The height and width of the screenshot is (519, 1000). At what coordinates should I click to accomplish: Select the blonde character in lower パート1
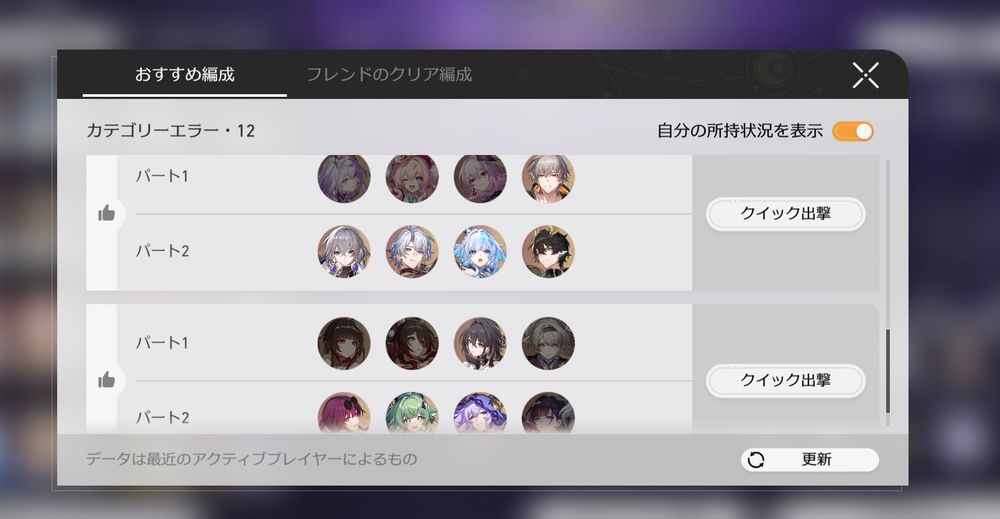point(548,344)
